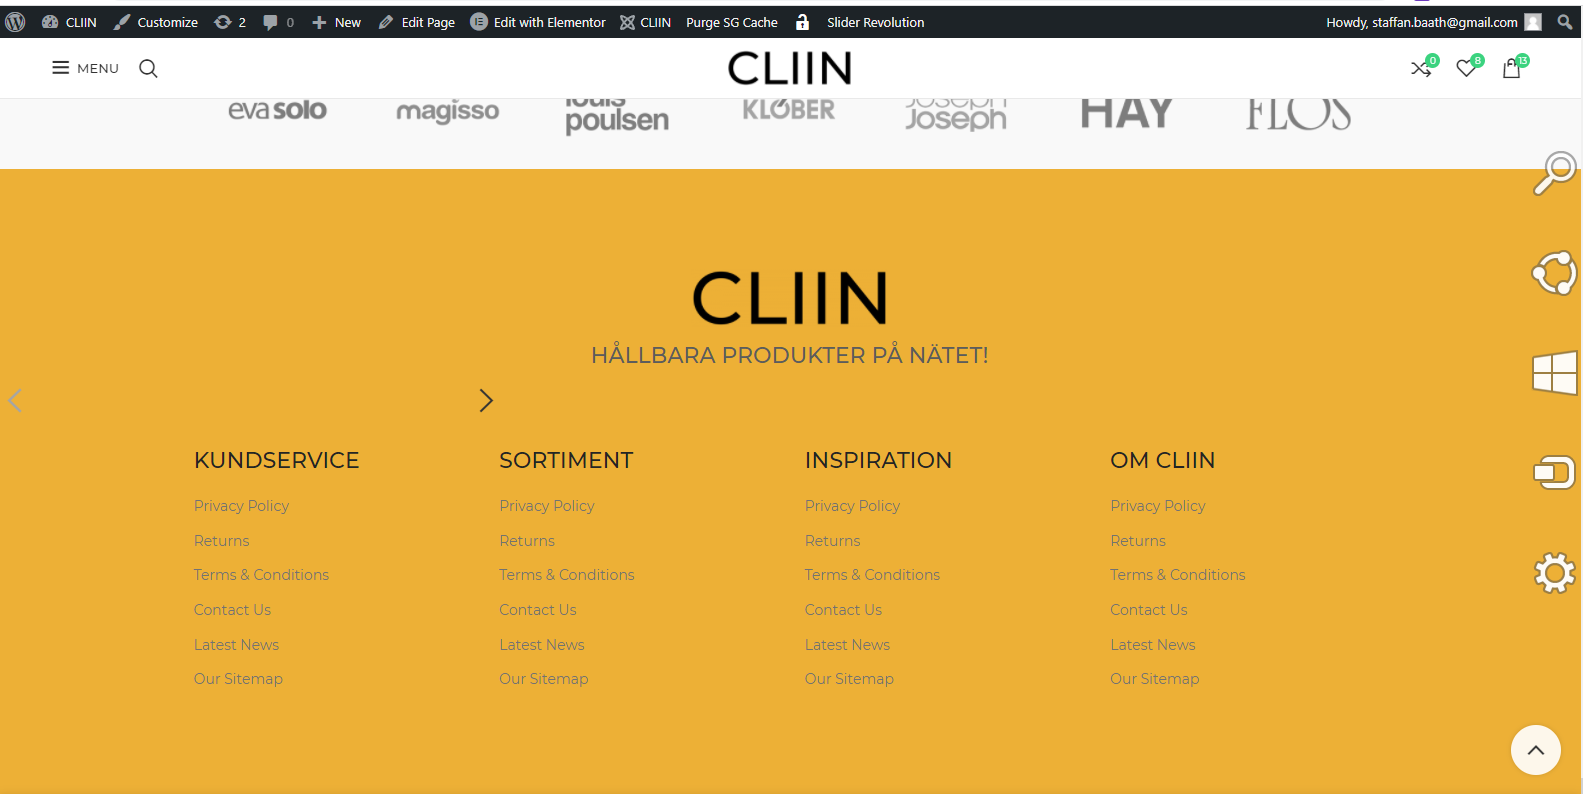The width and height of the screenshot is (1583, 794).
Task: Click Purge SG Cache
Action: pyautogui.click(x=732, y=22)
